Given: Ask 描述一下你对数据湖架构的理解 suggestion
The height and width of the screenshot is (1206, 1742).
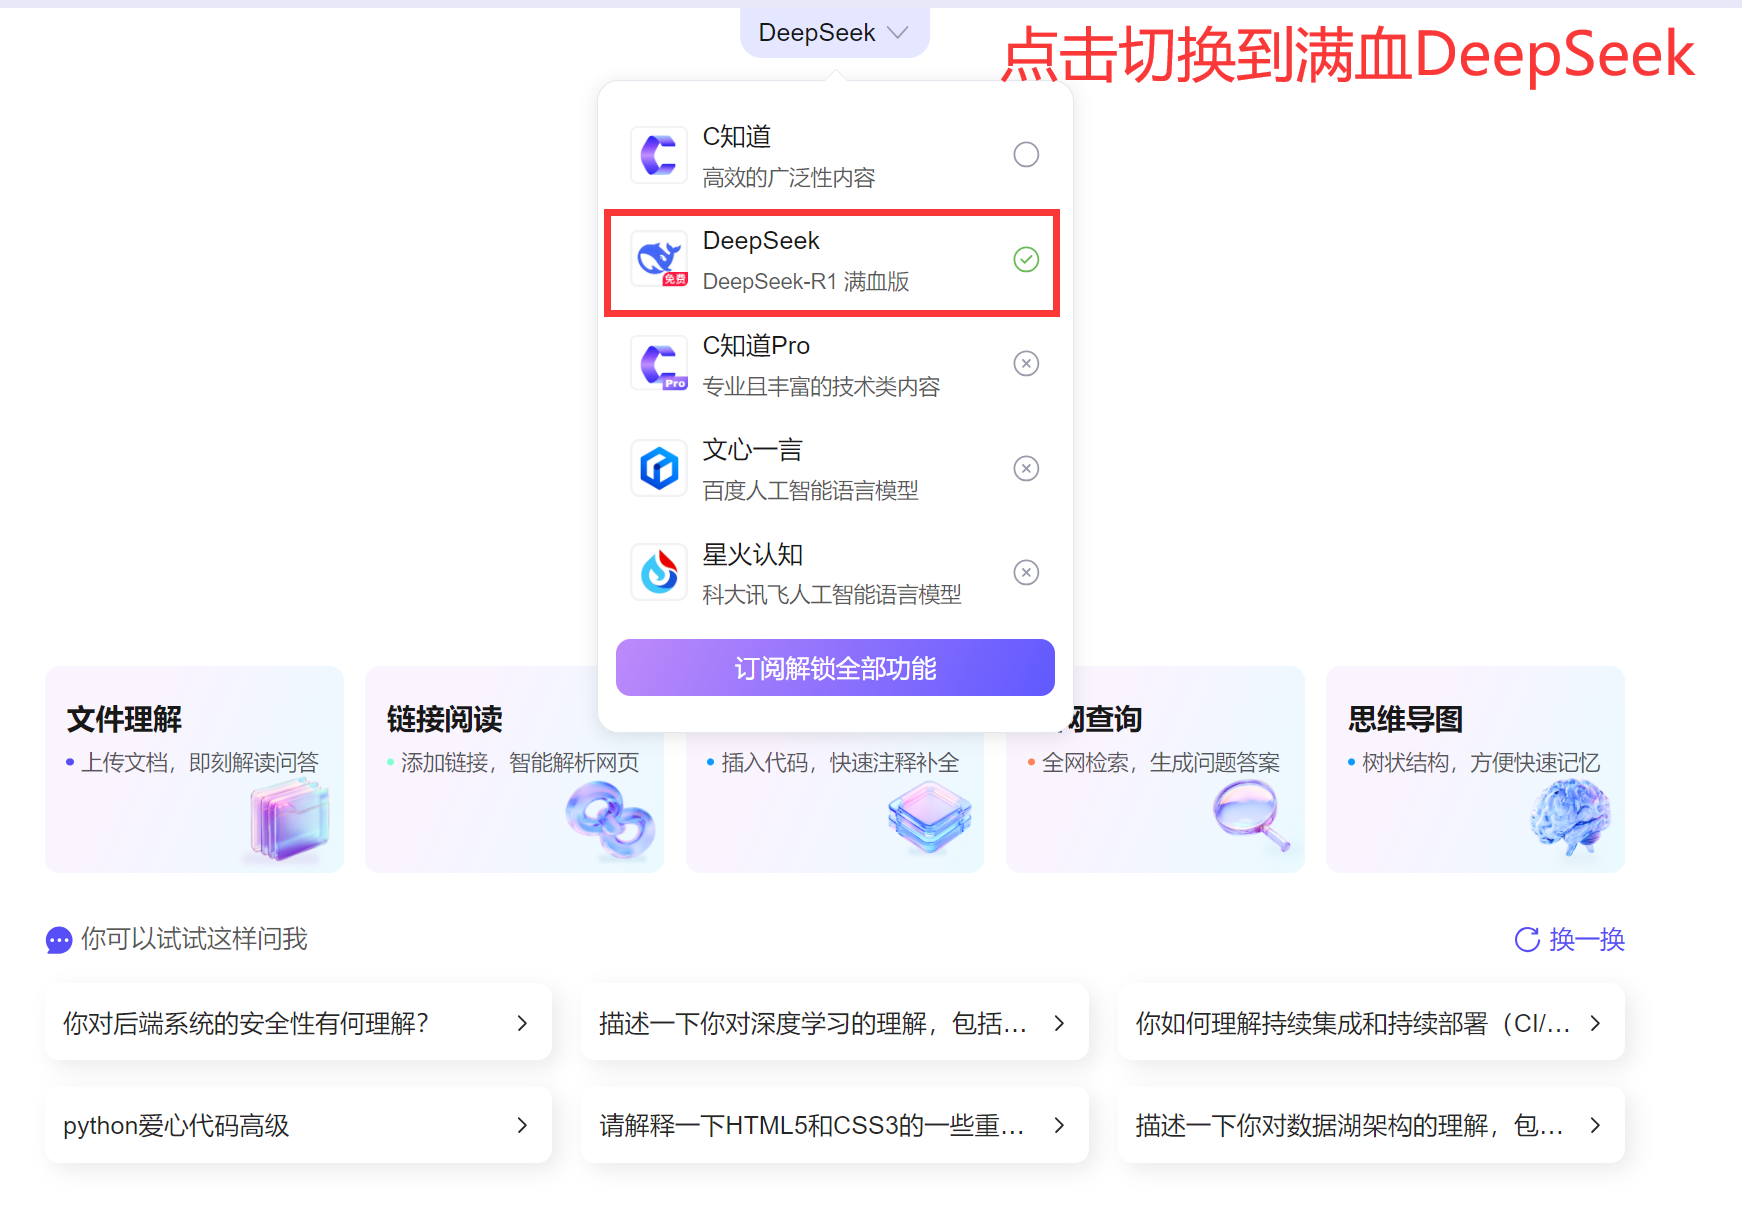Looking at the screenshot, I should [1371, 1125].
